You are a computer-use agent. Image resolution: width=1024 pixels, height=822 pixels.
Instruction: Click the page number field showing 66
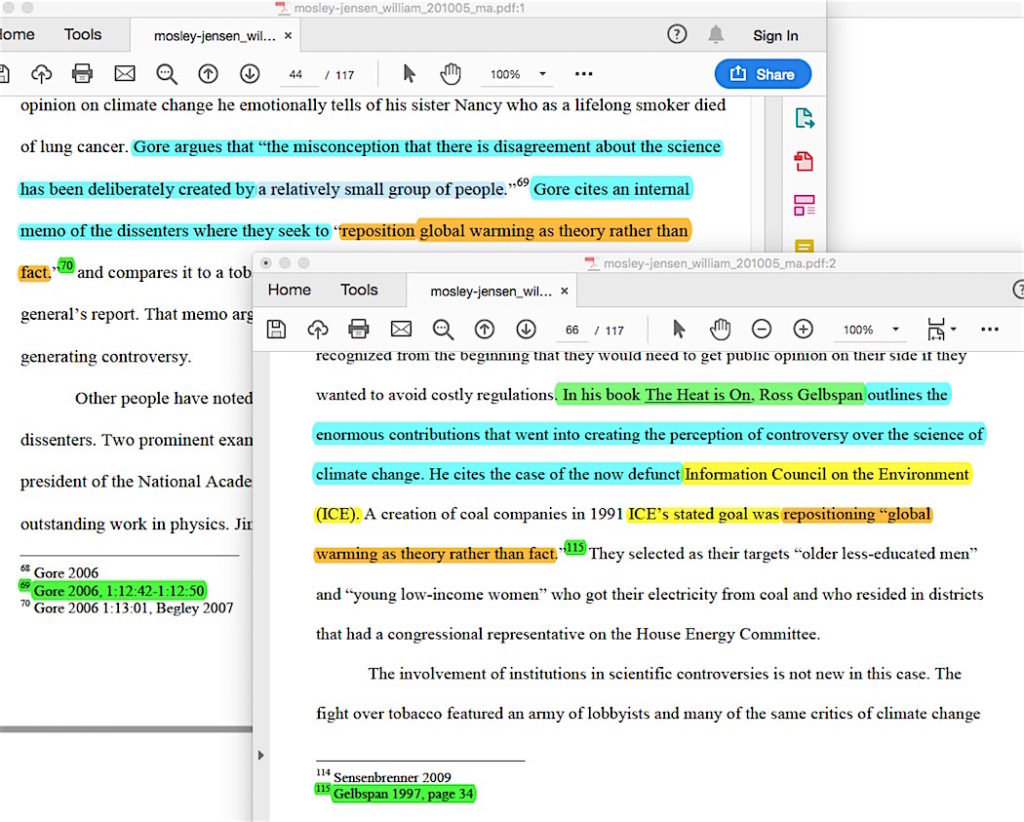pyautogui.click(x=572, y=330)
